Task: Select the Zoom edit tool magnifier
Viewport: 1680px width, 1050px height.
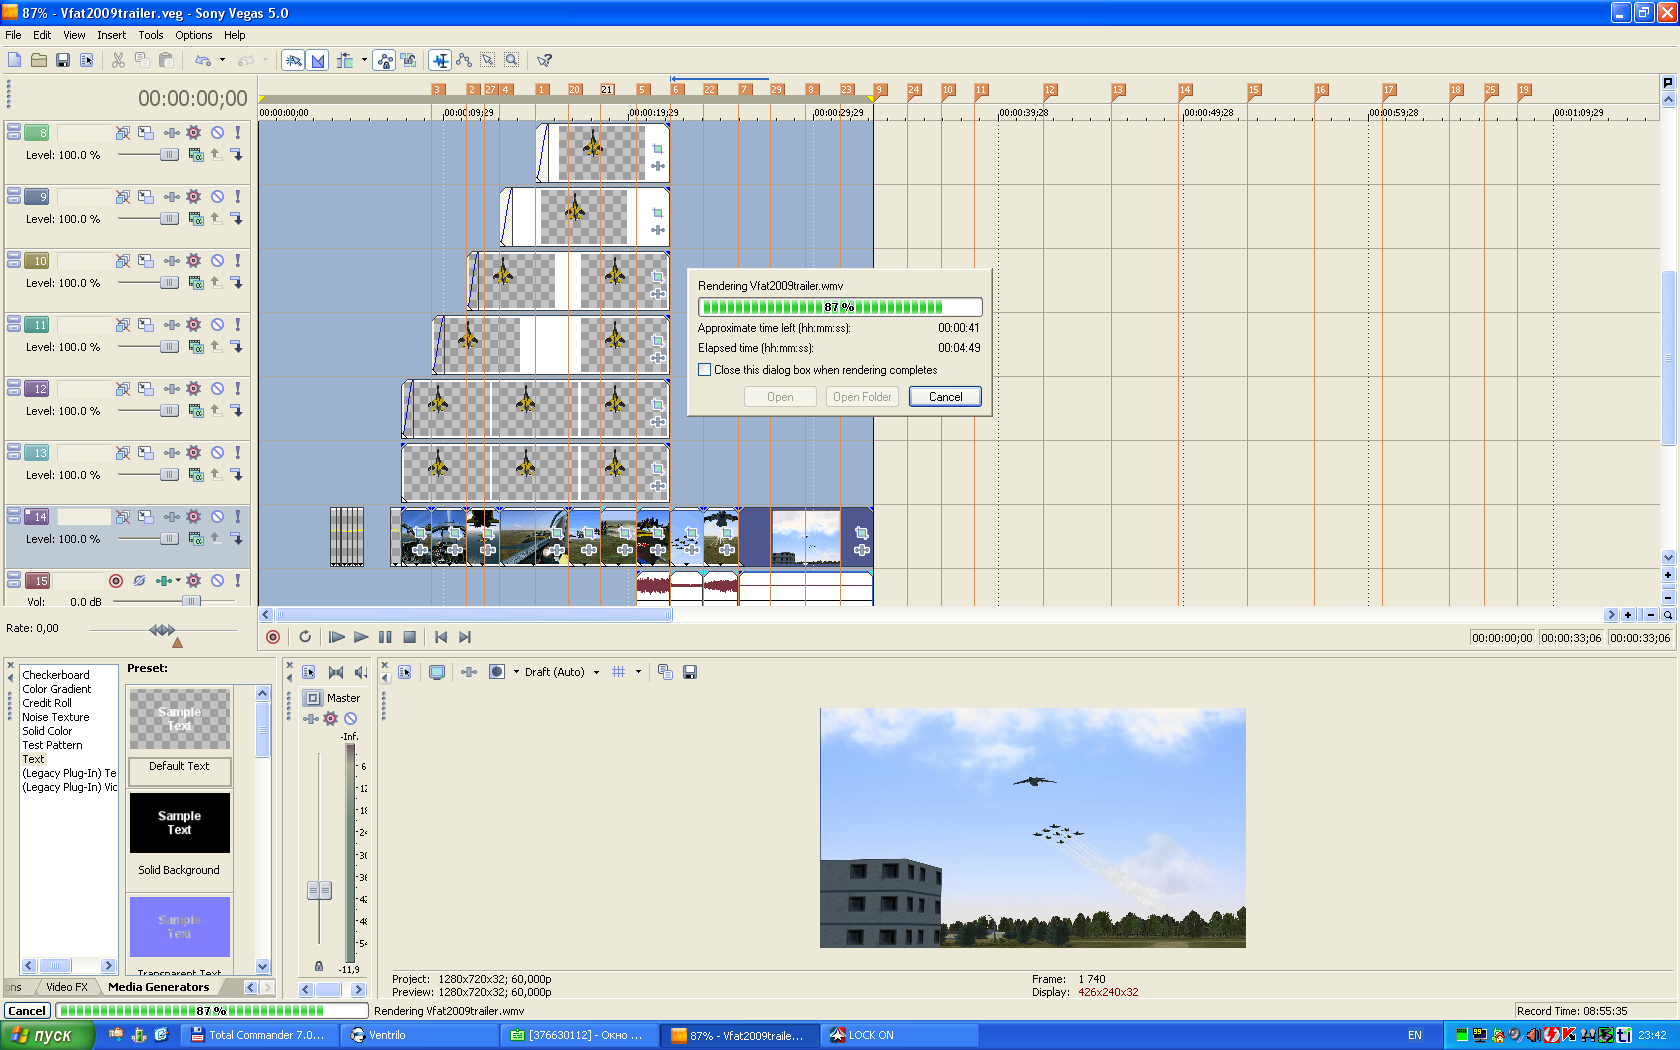Action: click(x=511, y=61)
